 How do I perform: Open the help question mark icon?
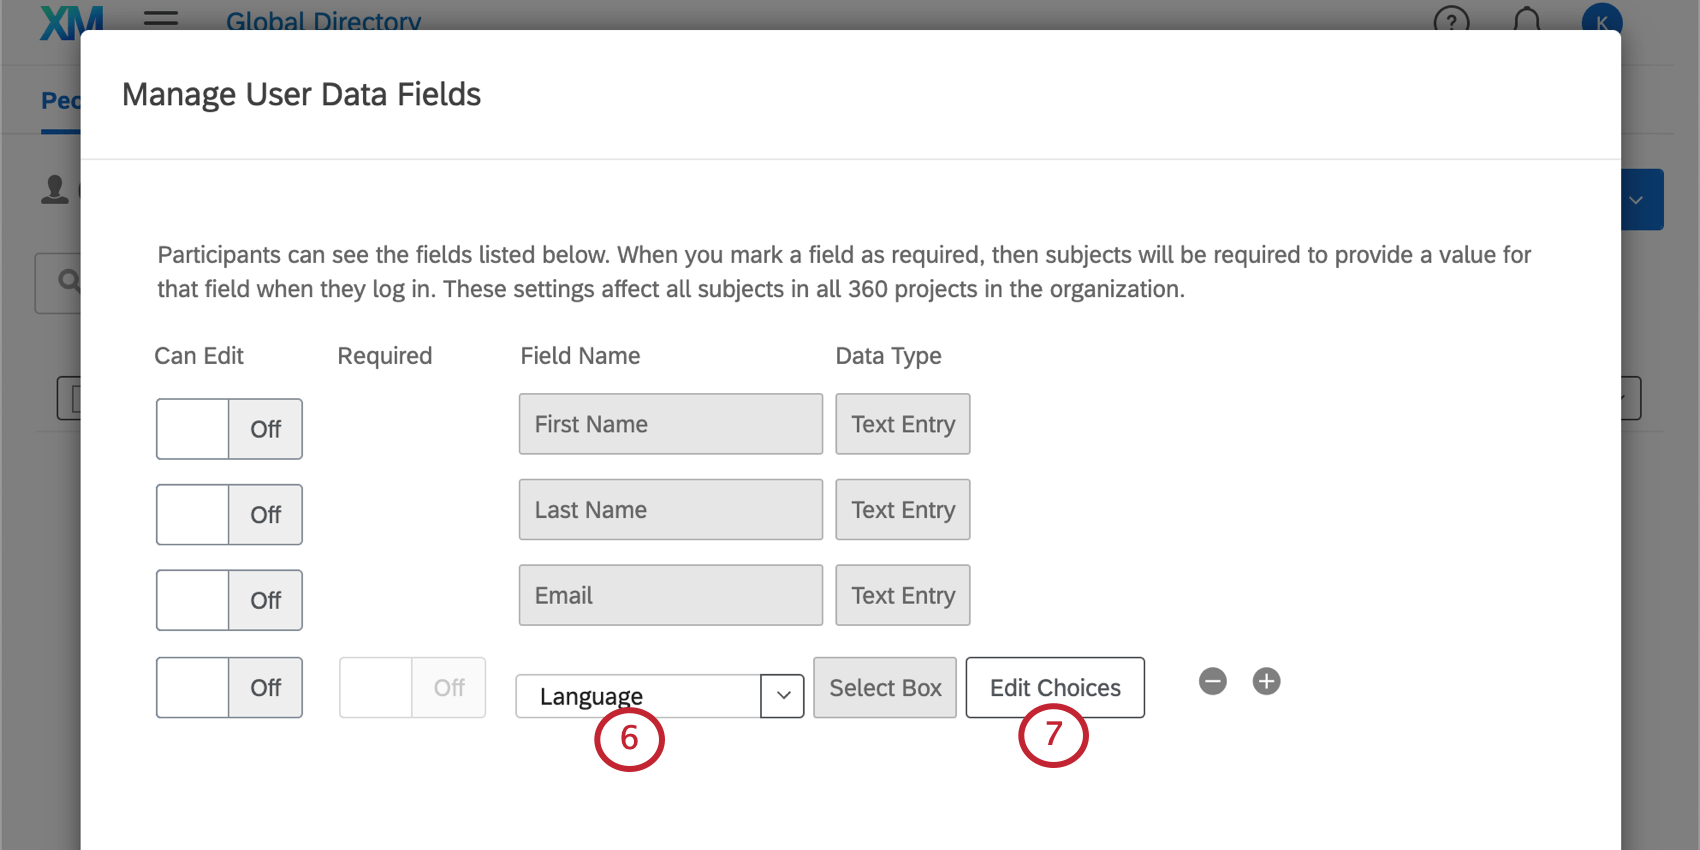click(x=1450, y=21)
